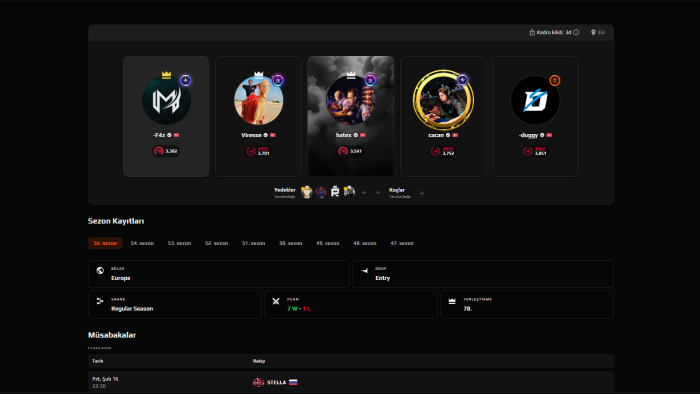Click the Russian flag next to STELLA

click(293, 382)
